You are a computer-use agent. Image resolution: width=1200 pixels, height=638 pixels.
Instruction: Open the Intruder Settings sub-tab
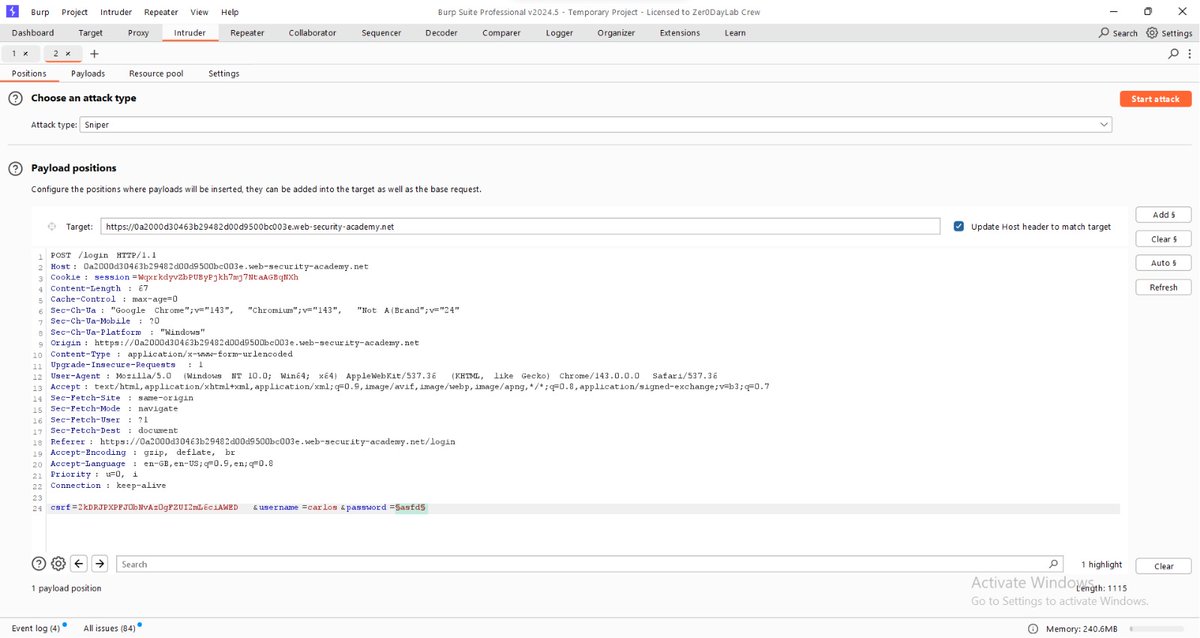pyautogui.click(x=223, y=73)
